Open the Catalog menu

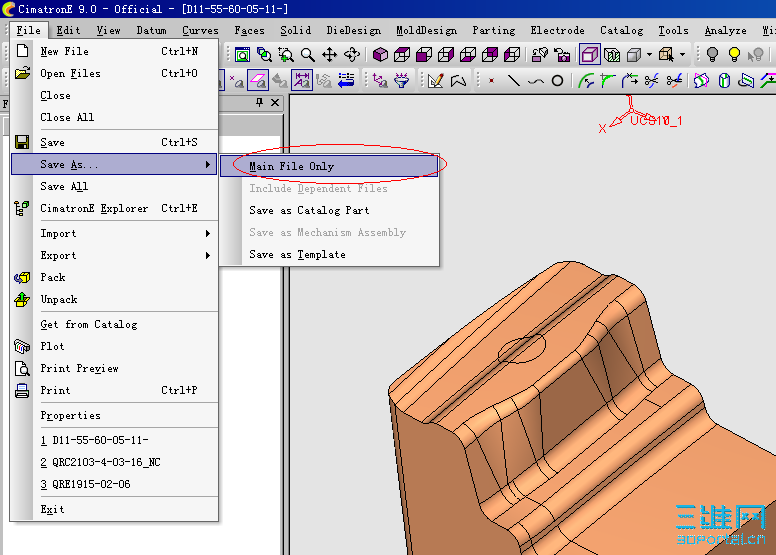pyautogui.click(x=621, y=30)
